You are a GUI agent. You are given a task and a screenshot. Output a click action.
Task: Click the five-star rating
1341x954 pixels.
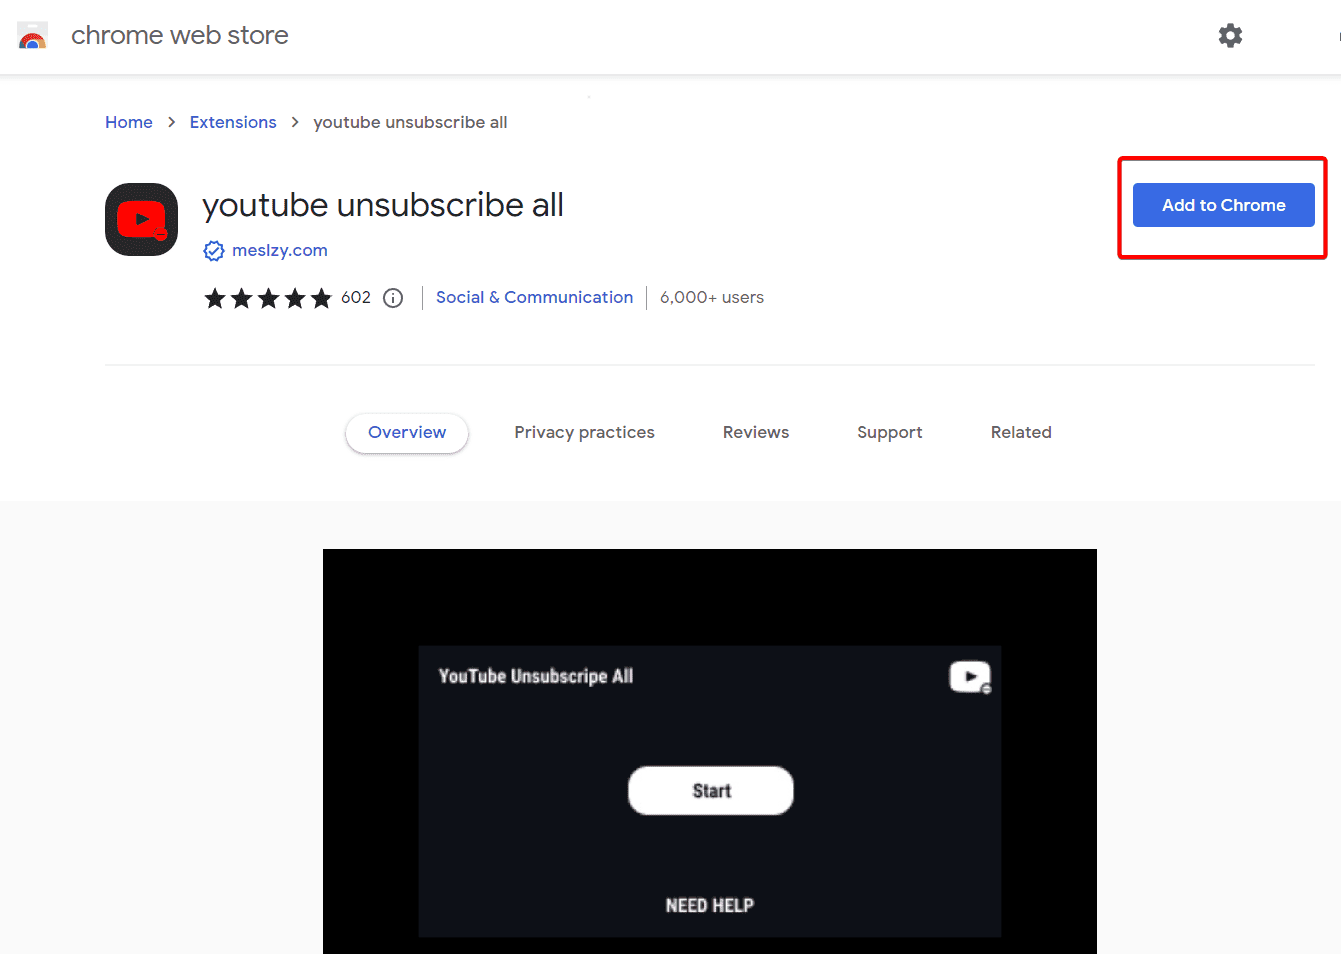coord(268,298)
